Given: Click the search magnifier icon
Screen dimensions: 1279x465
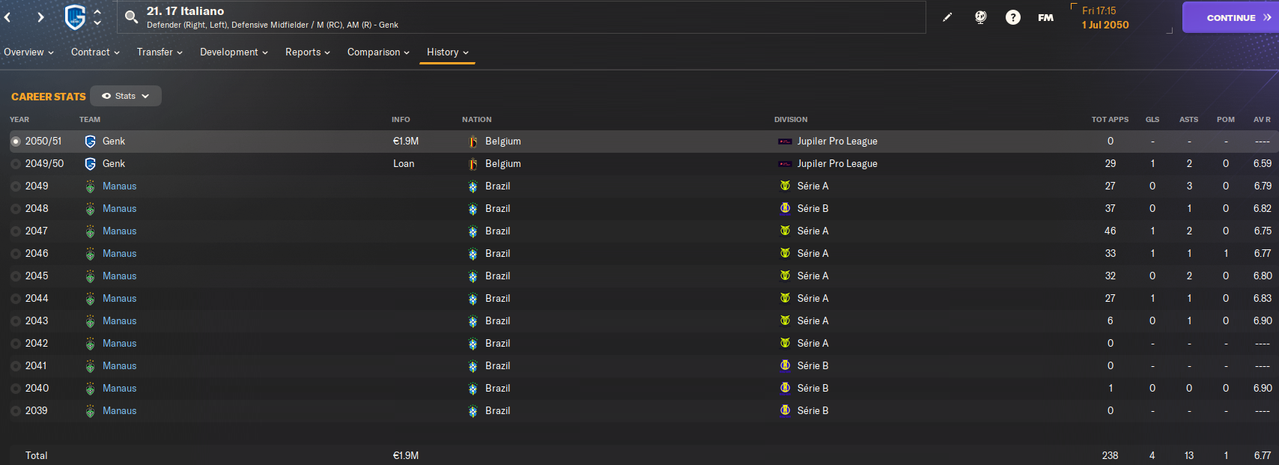Looking at the screenshot, I should coord(131,17).
